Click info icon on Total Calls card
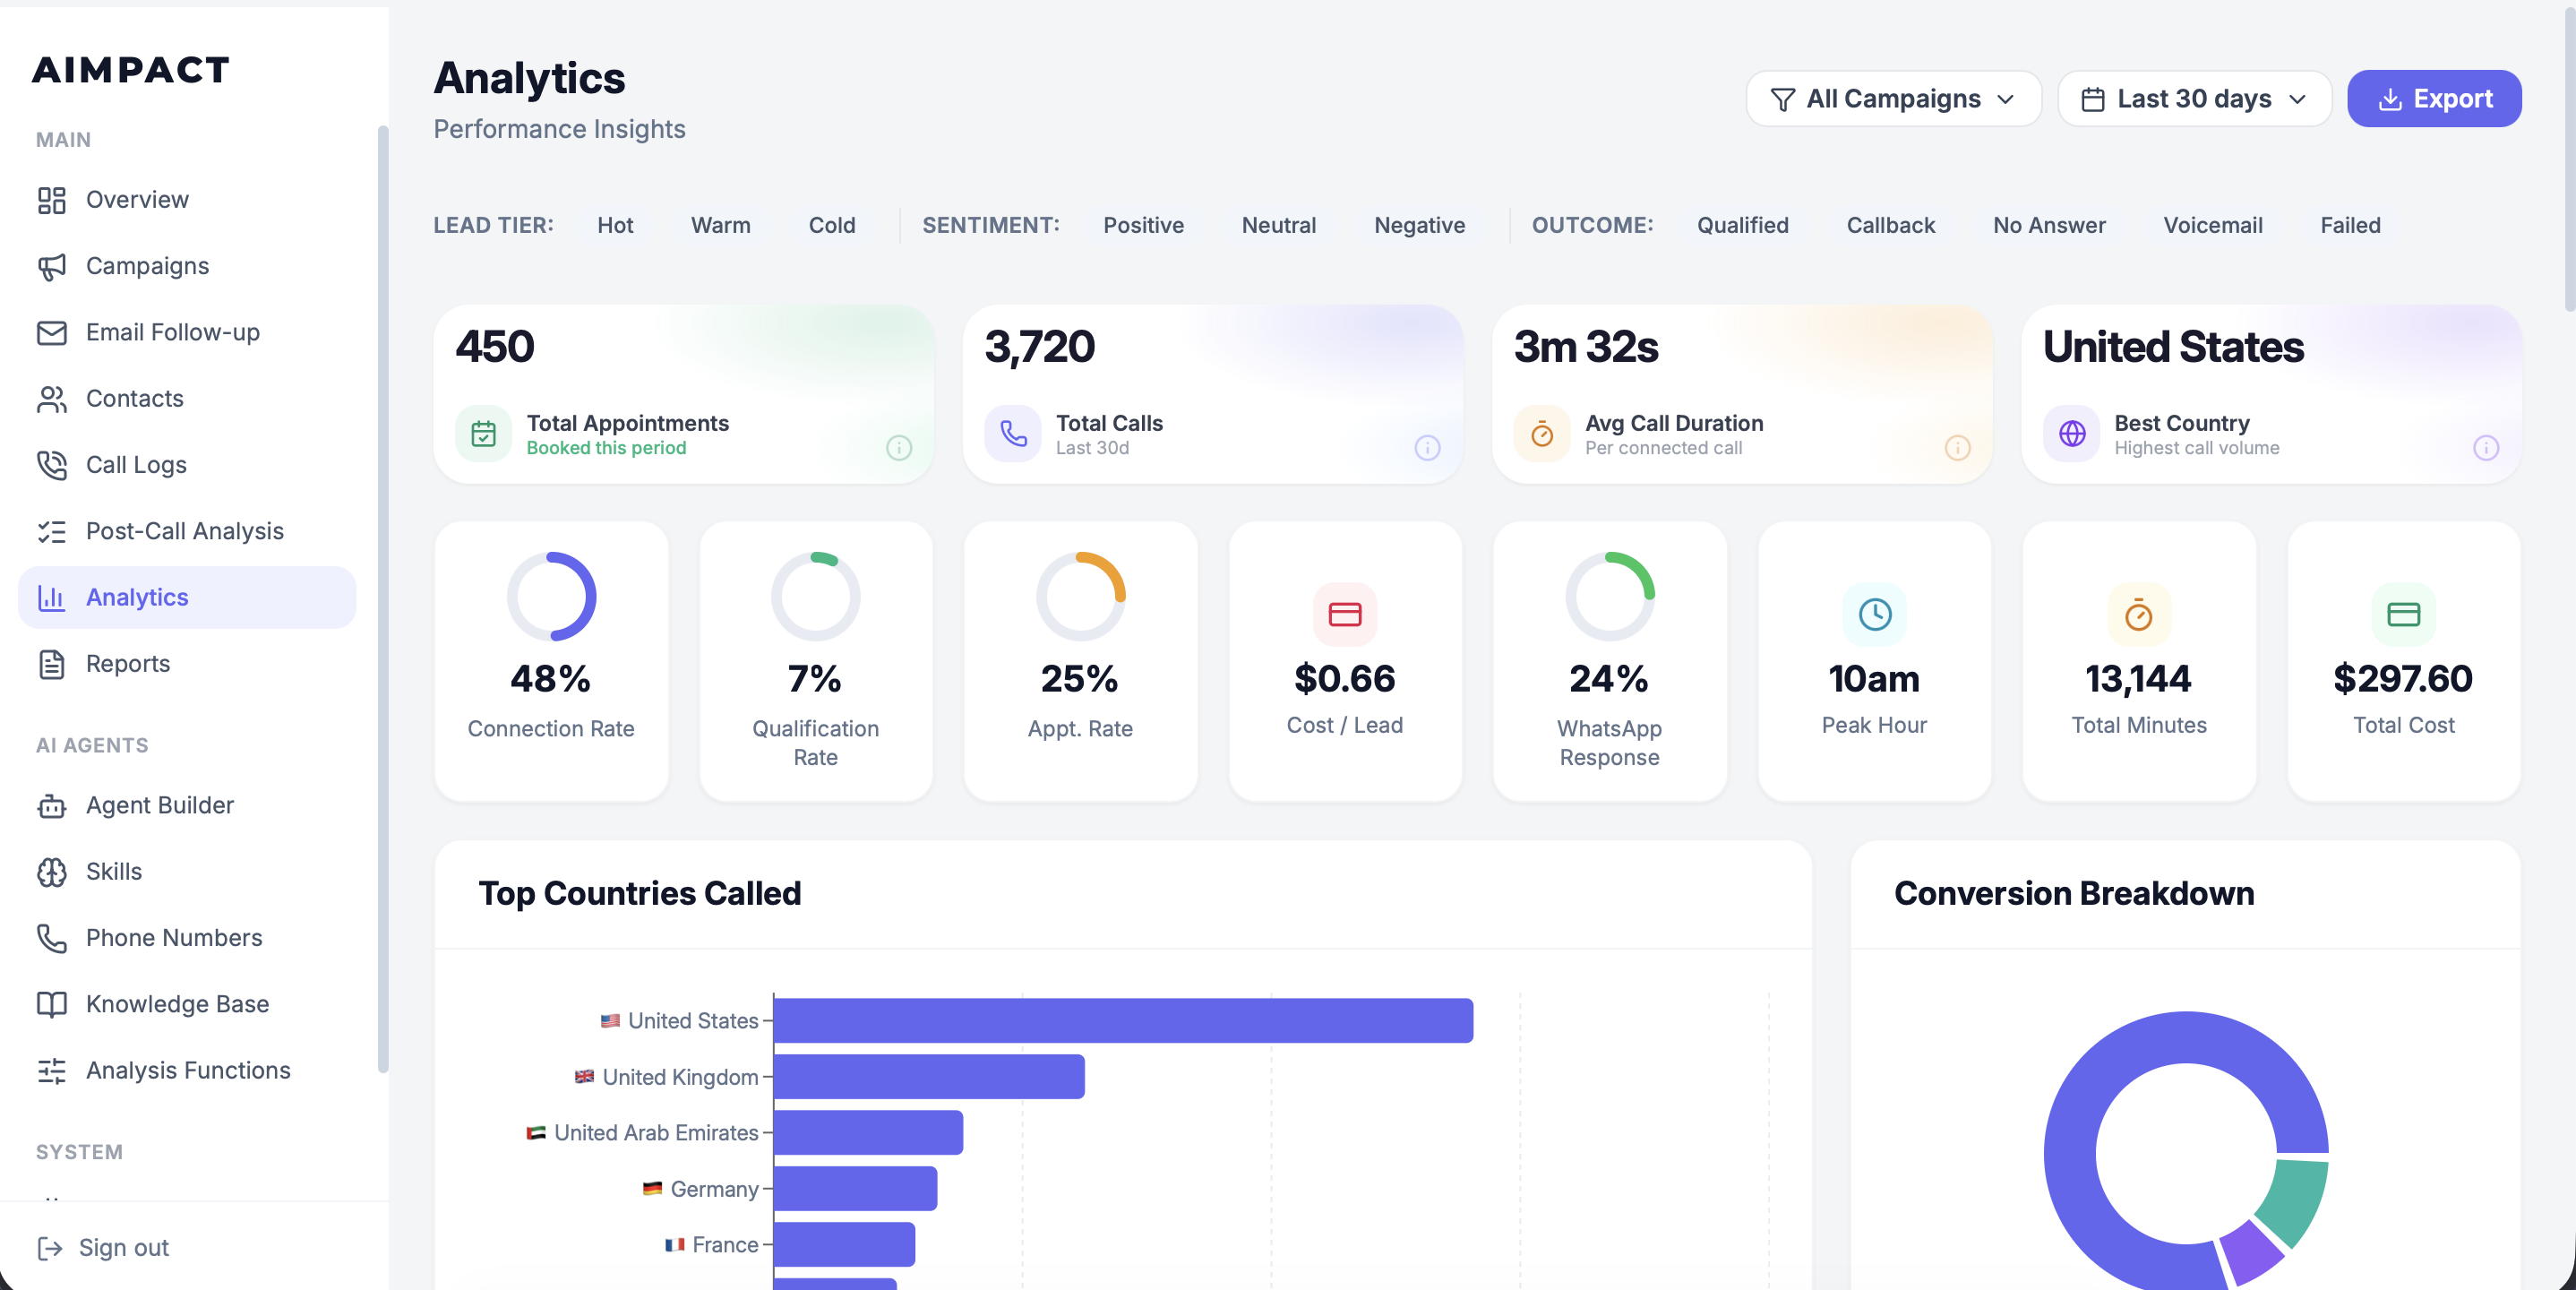 click(x=1428, y=448)
